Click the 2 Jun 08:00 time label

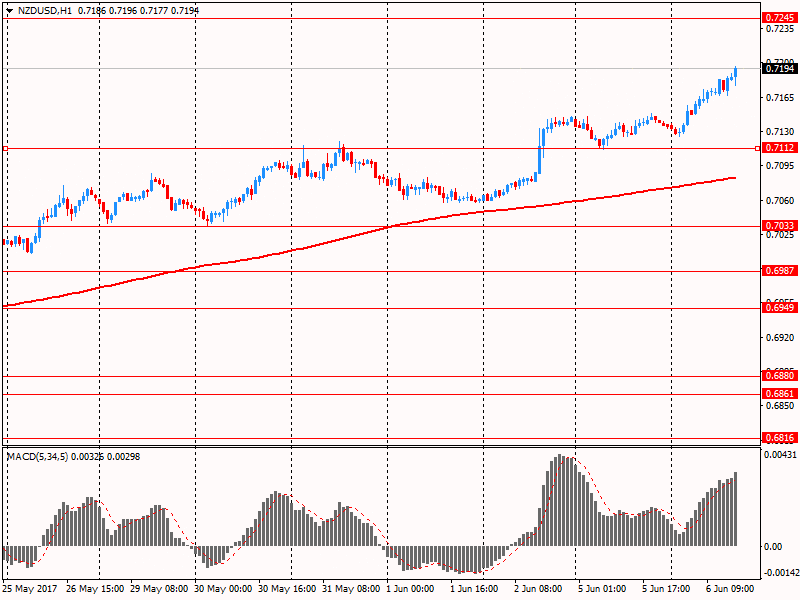pyautogui.click(x=538, y=589)
